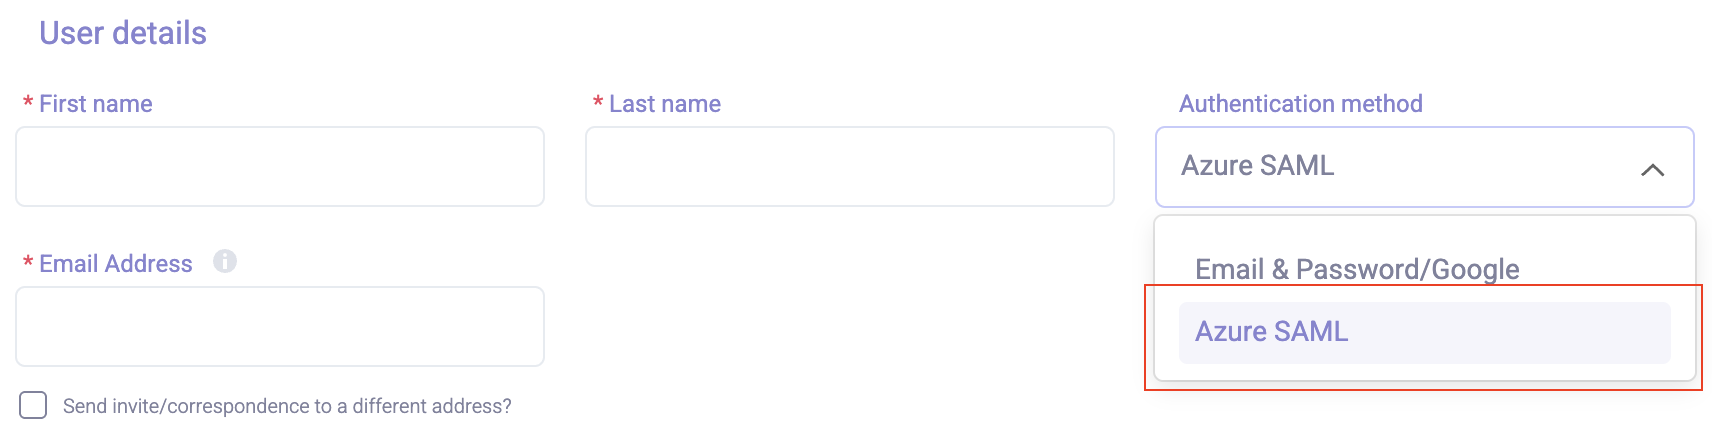1712x436 pixels.
Task: Click the red asterisk before Last name
Action: [598, 104]
